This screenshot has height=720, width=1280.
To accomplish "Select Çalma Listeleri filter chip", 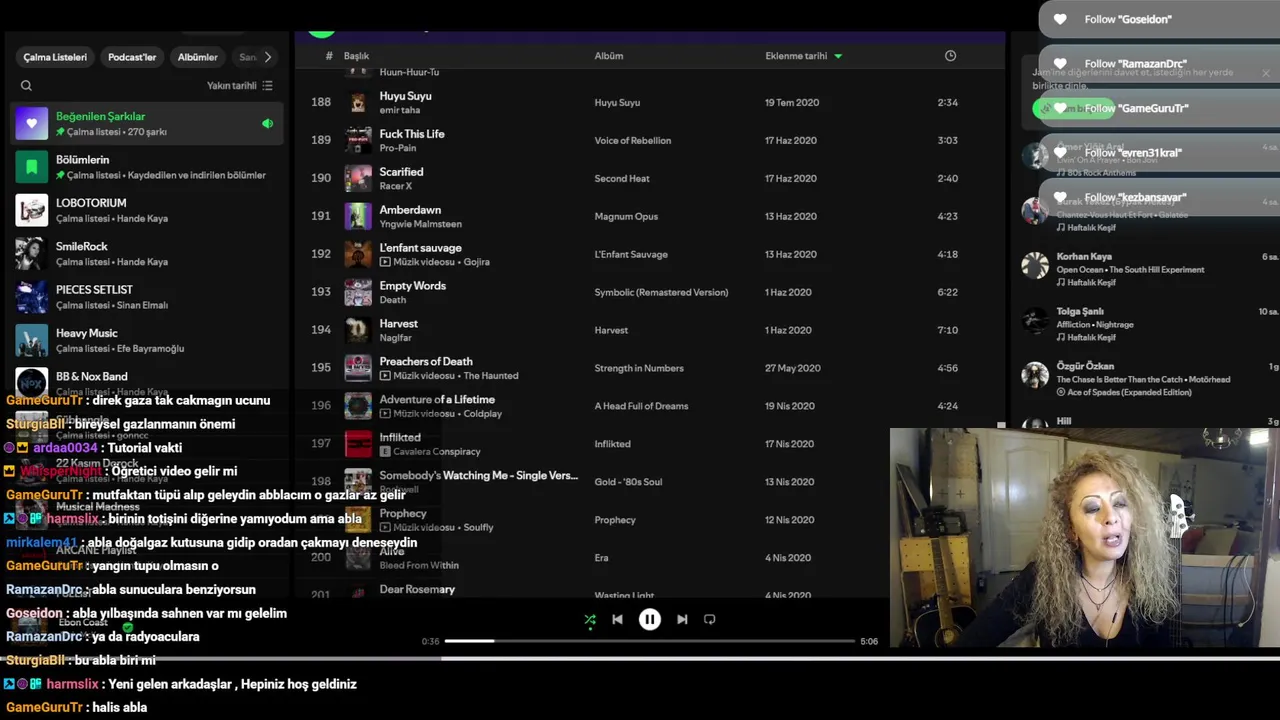I will tap(56, 57).
